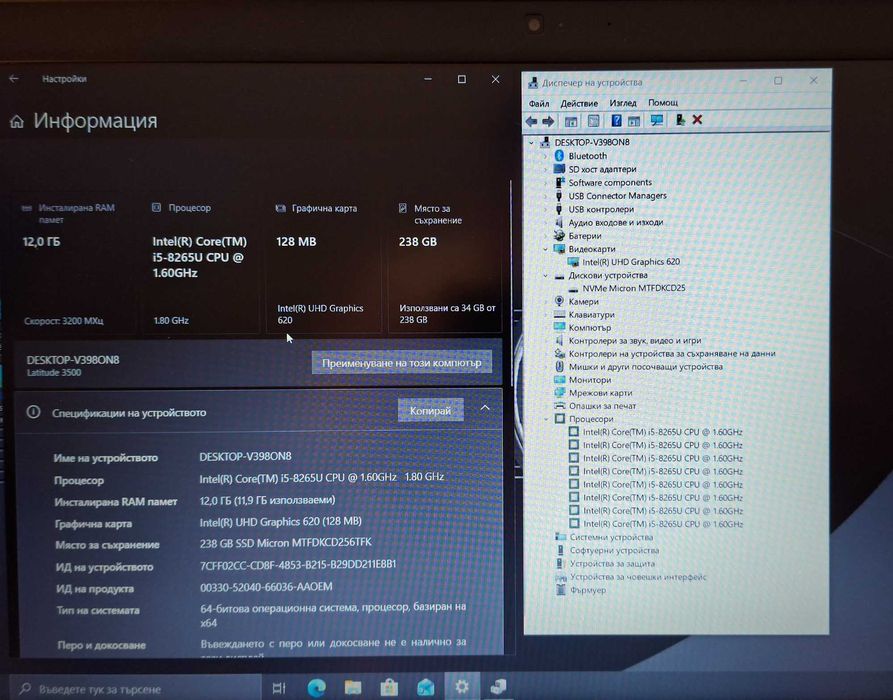893x700 pixels.
Task: Collapse Спецификации на устройството section chevron
Action: 485,408
